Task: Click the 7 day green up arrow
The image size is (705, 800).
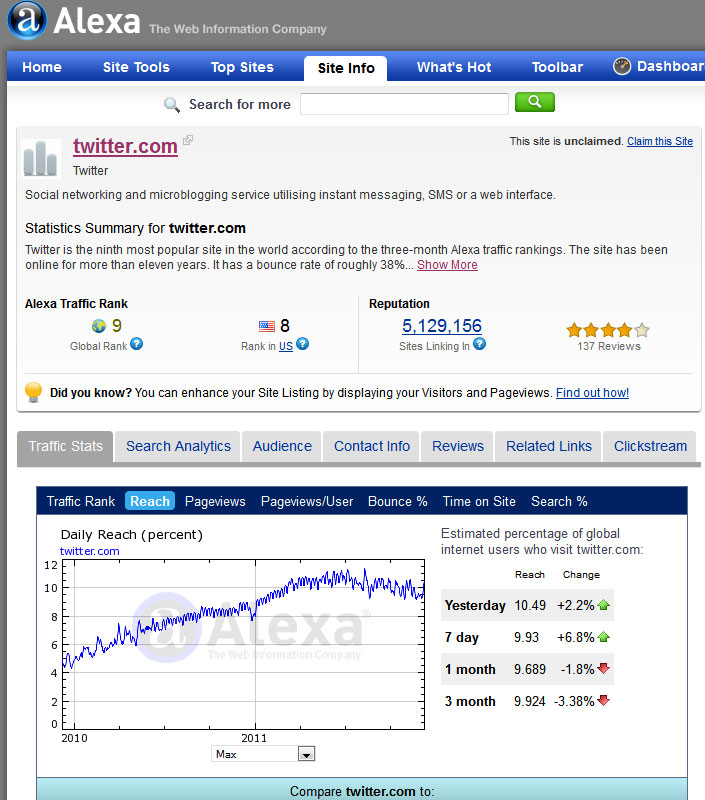Action: tap(603, 637)
